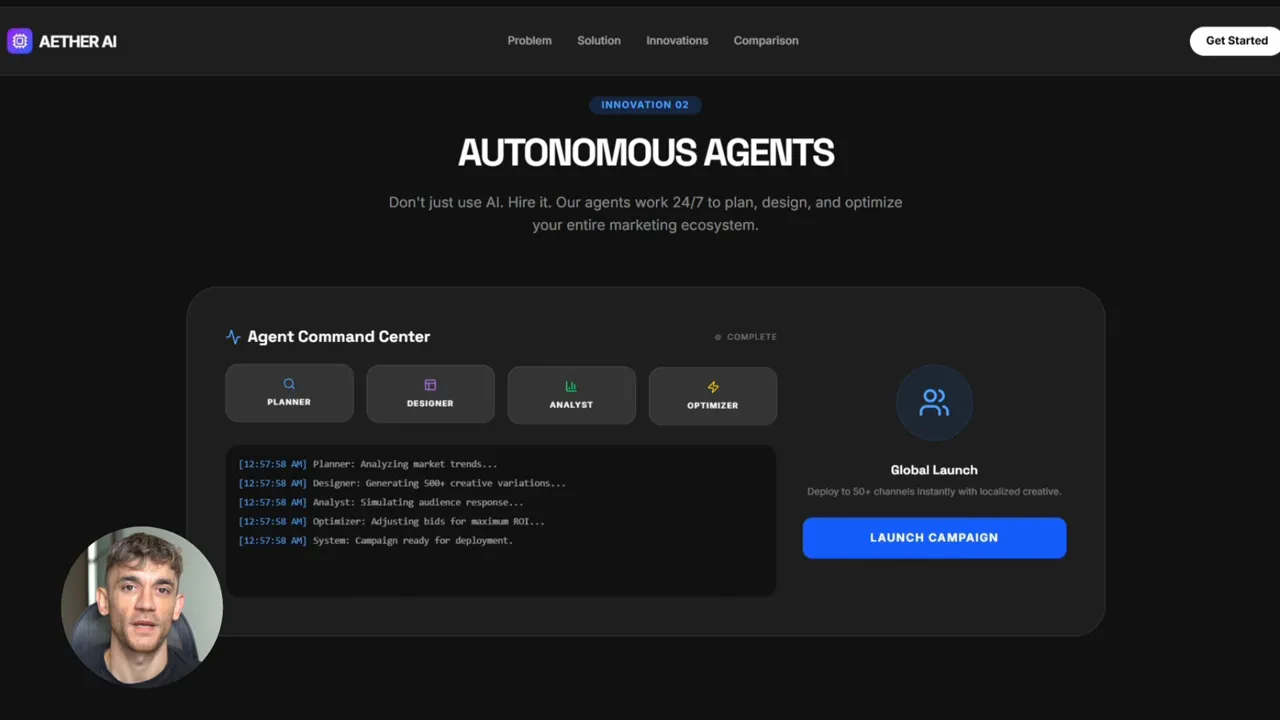1280x720 pixels.
Task: Click the INNOVATION 02 badge
Action: pyautogui.click(x=645, y=105)
